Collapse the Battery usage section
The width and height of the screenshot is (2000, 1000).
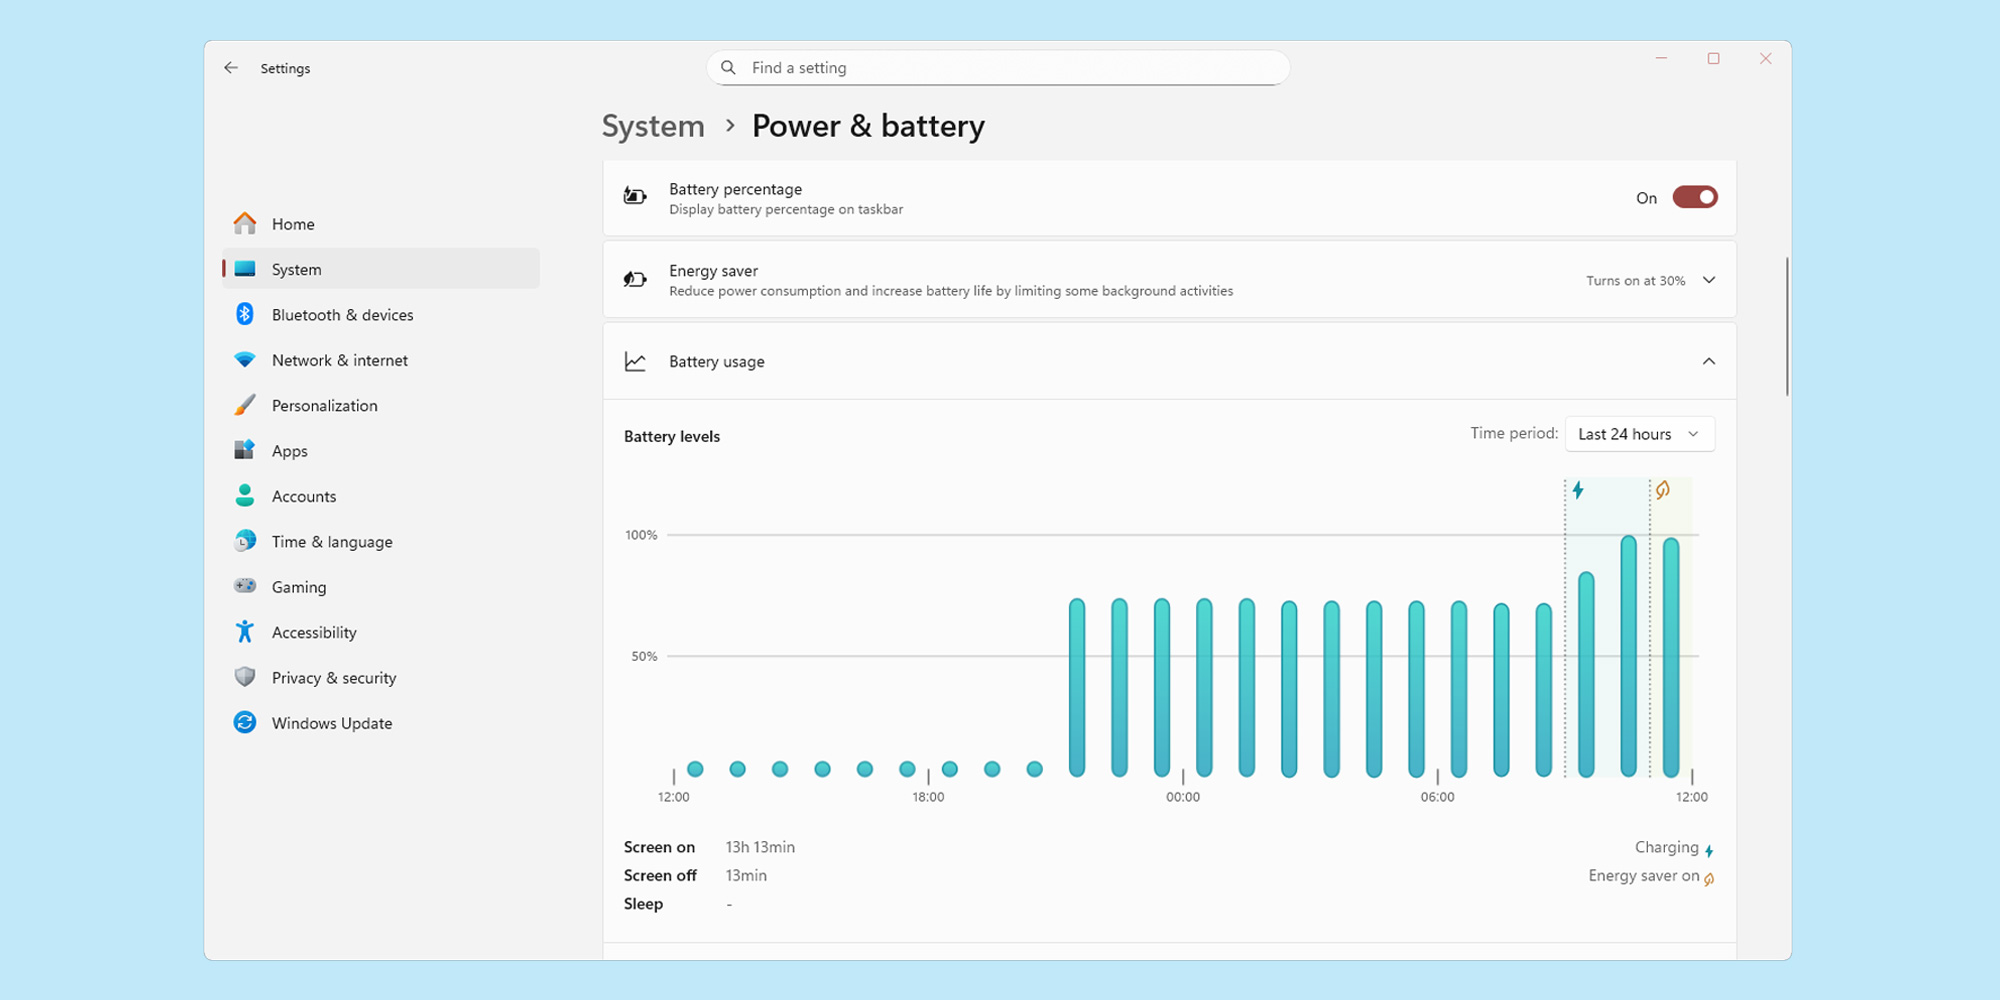pyautogui.click(x=1709, y=361)
